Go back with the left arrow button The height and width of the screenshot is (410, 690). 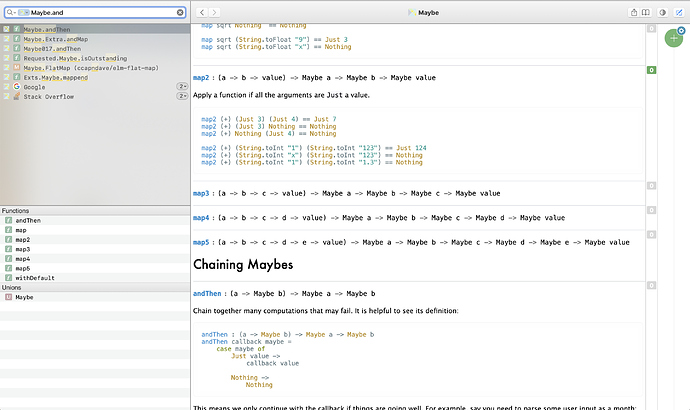coord(202,12)
